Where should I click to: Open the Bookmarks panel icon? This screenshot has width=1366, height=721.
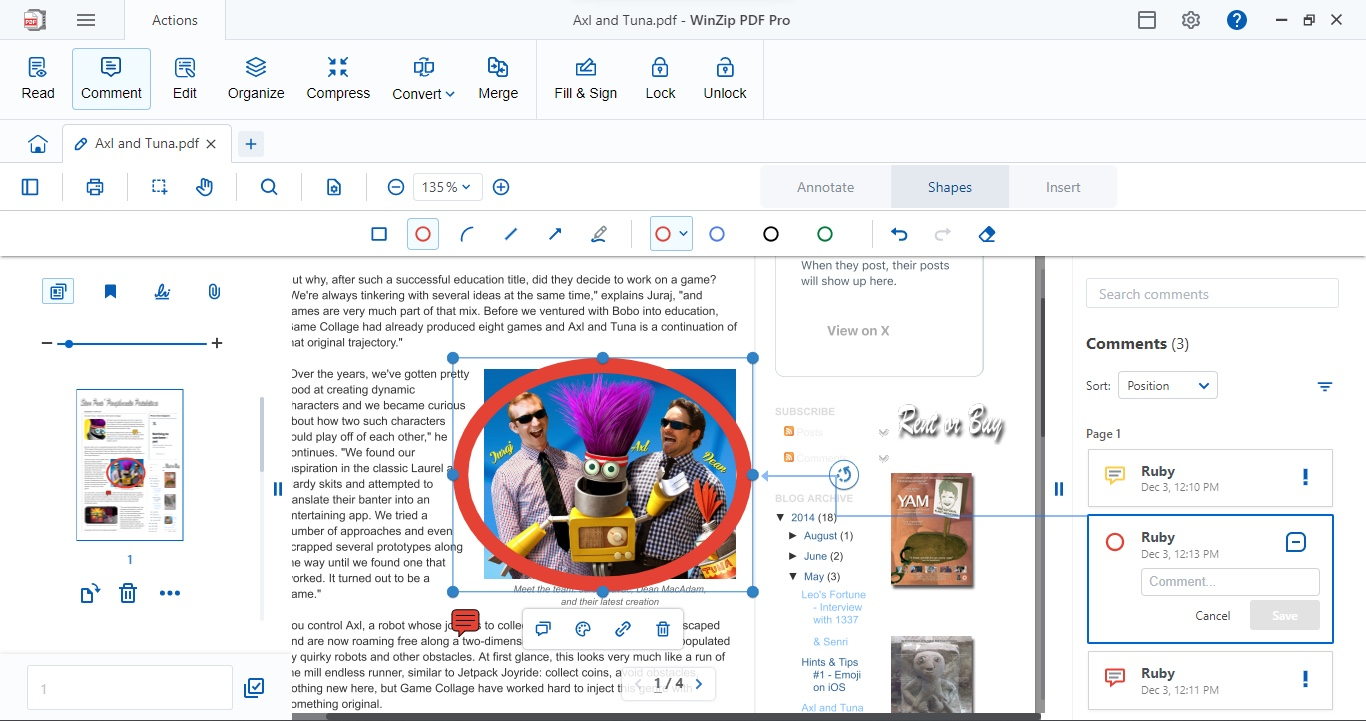pyautogui.click(x=111, y=292)
